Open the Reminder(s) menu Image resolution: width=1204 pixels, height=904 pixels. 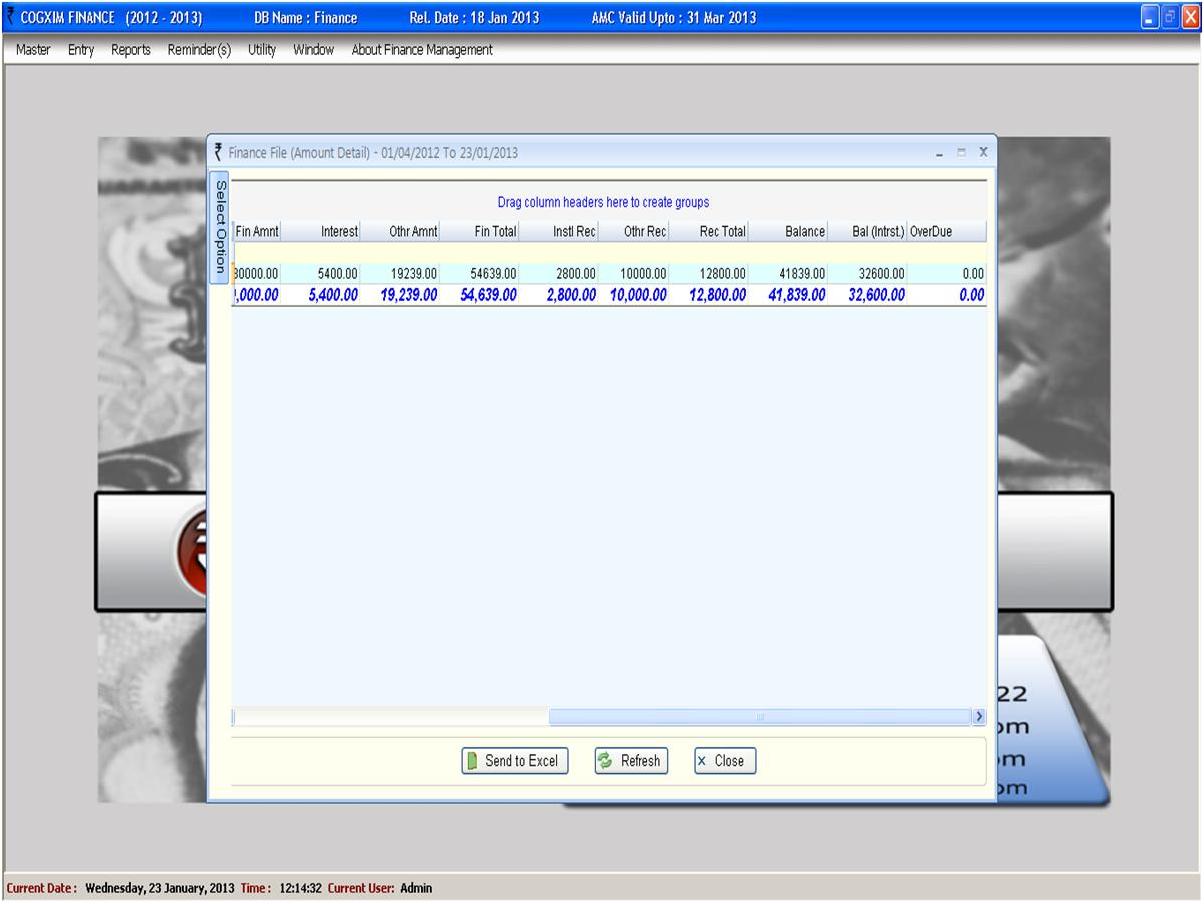click(x=199, y=50)
